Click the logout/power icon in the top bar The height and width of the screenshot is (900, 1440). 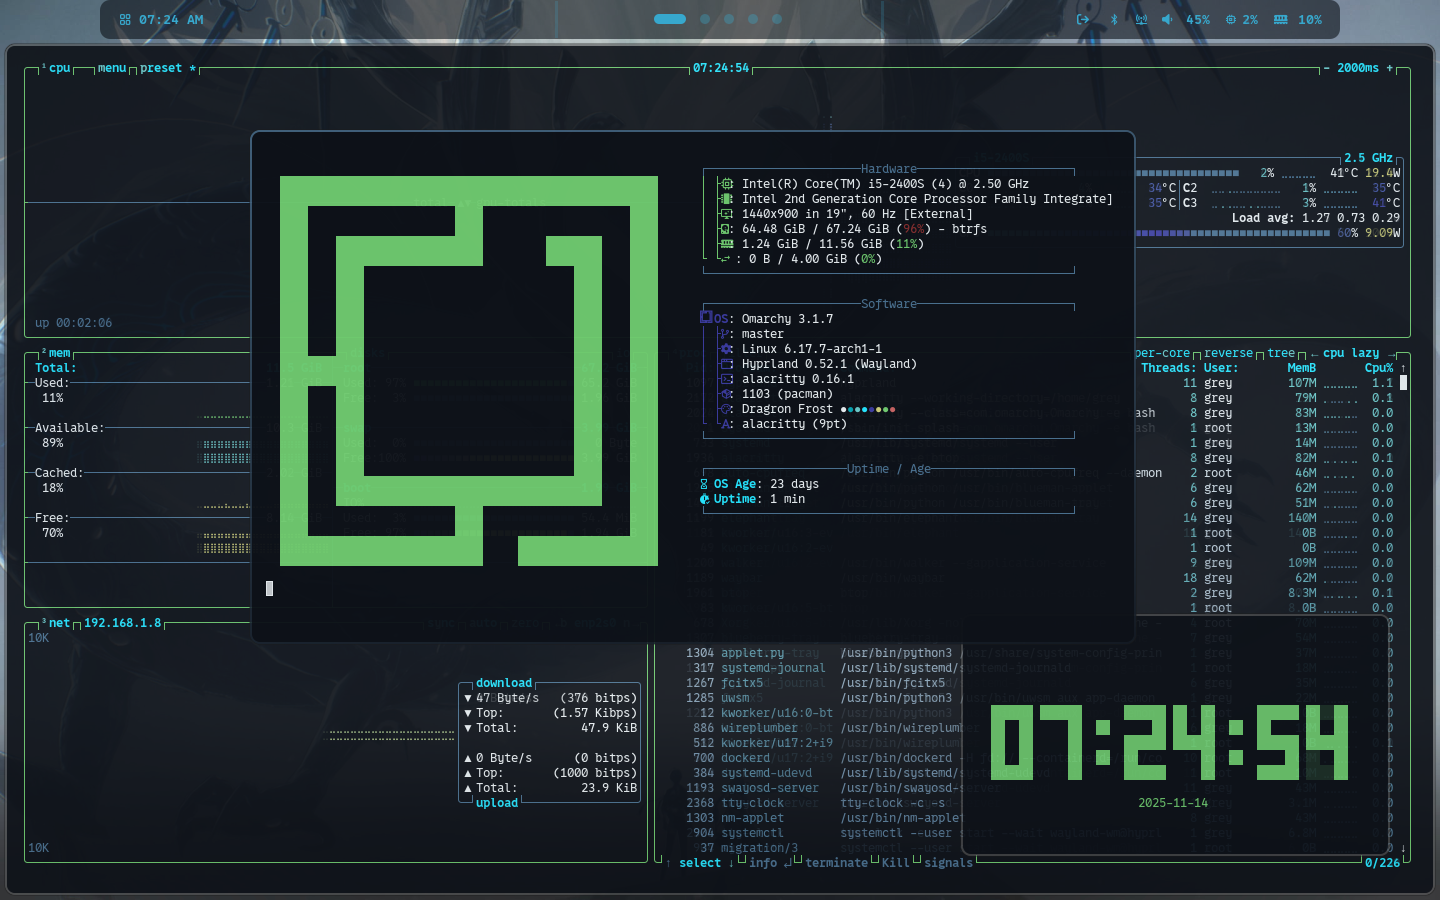point(1082,18)
